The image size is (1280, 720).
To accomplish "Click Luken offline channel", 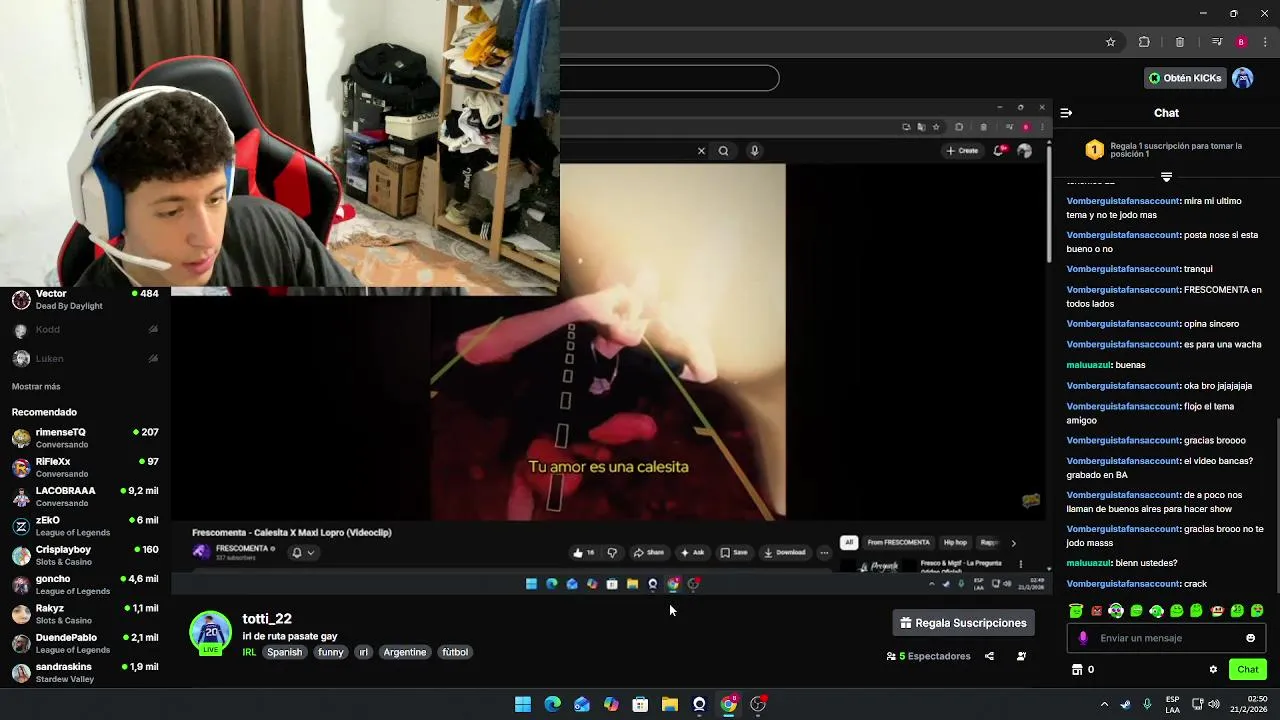I will pyautogui.click(x=85, y=359).
